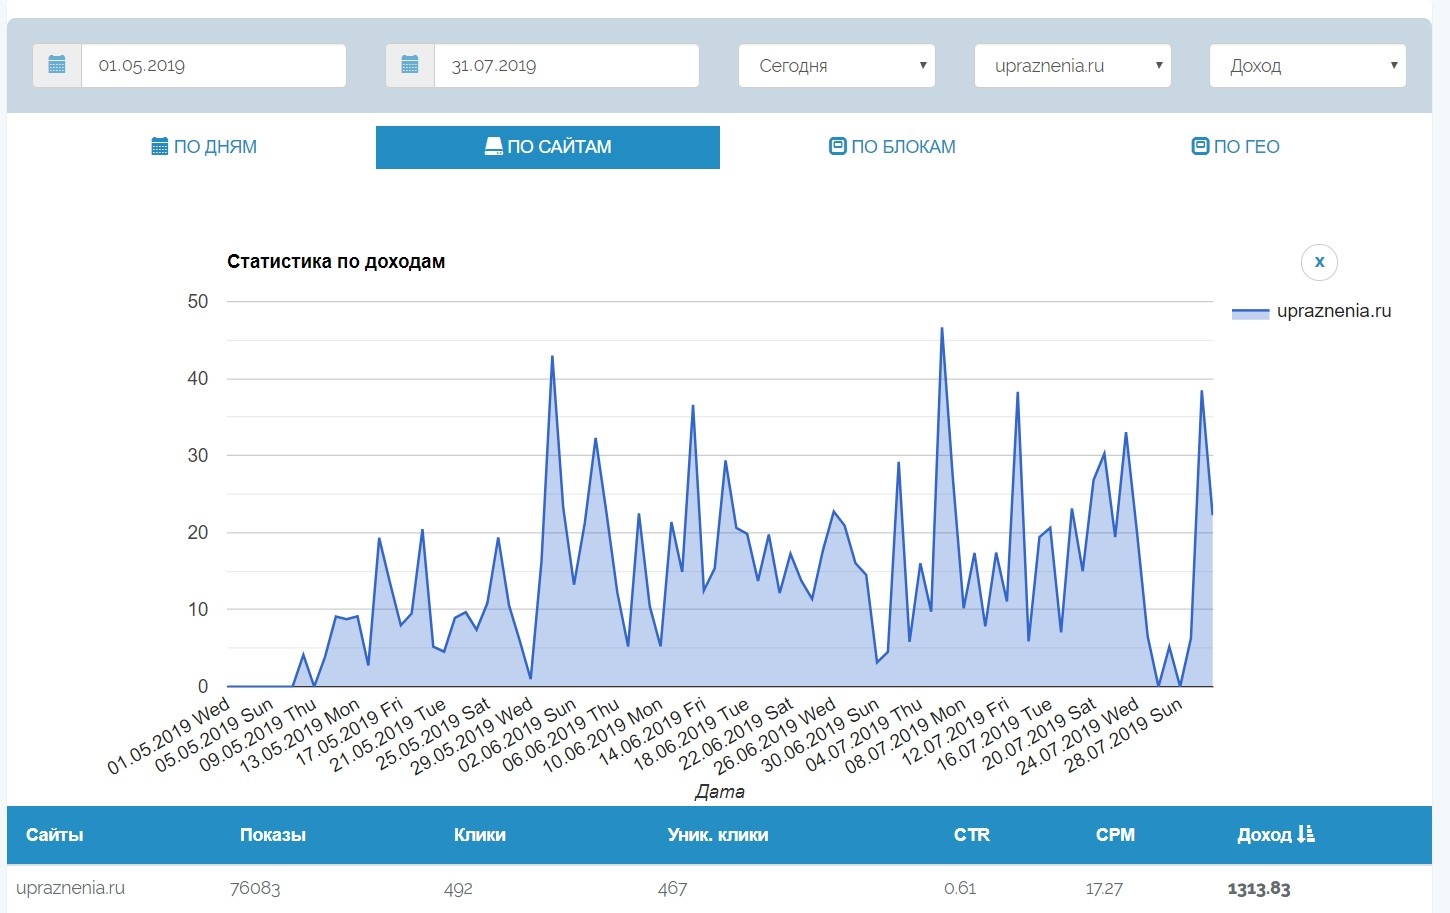
Task: Open the ПО БЛОКАМ tab
Action: pos(892,147)
